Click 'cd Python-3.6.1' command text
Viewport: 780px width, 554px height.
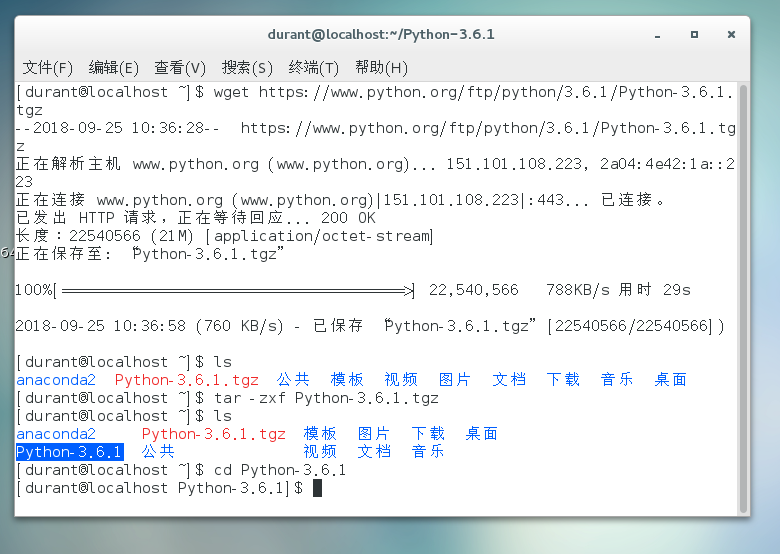pyautogui.click(x=280, y=470)
